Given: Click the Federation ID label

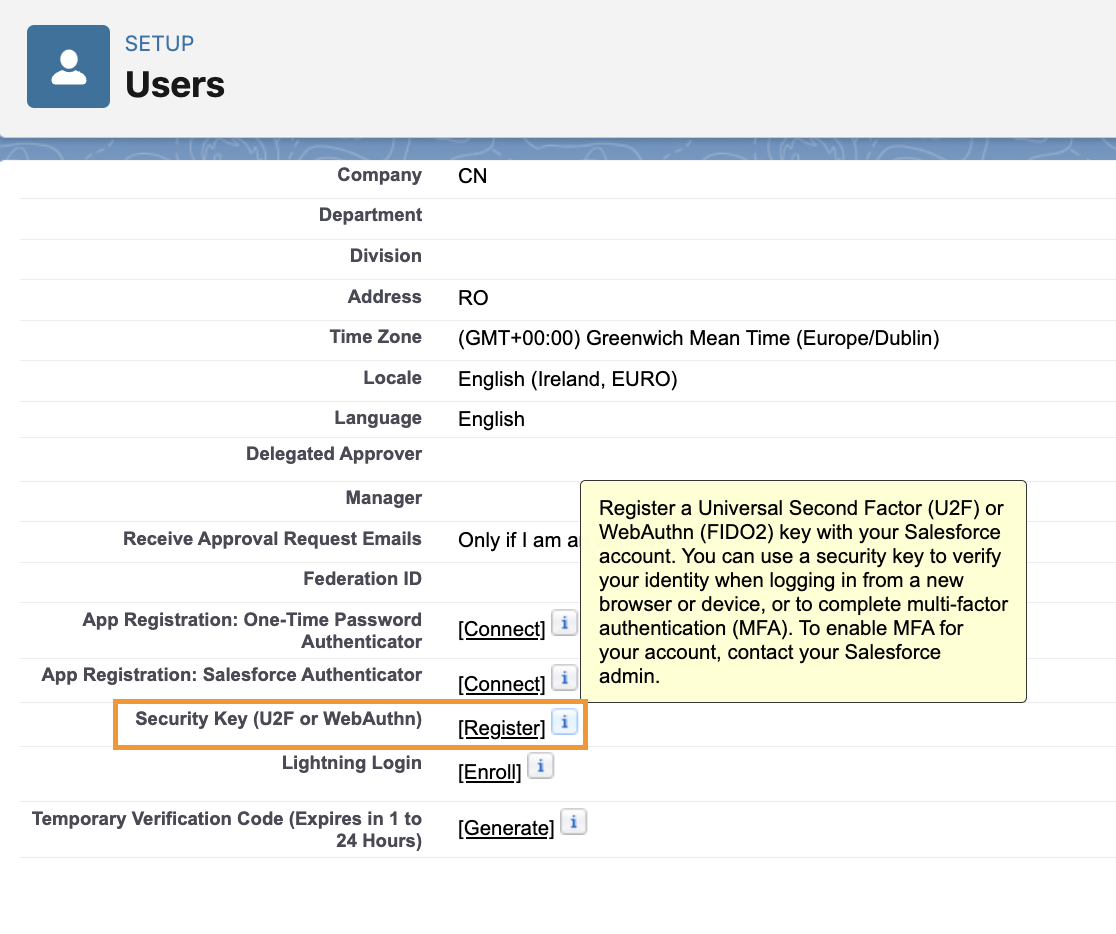Looking at the screenshot, I should tap(363, 579).
